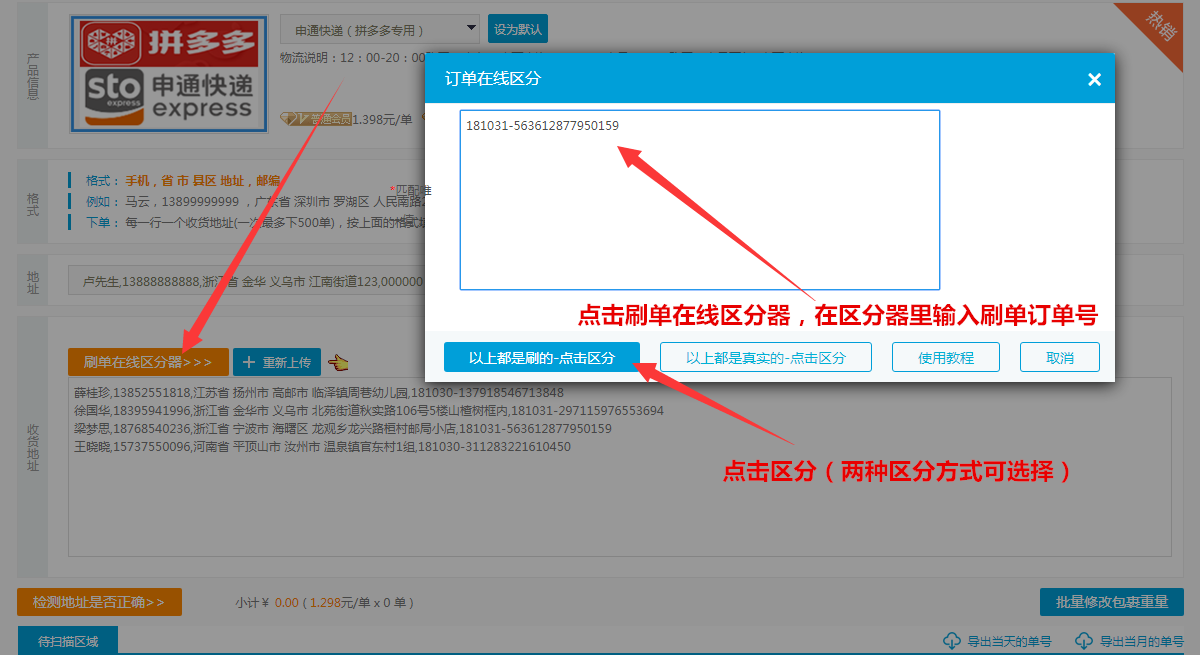
Task: Click the cloud icon for 导出当月的单号
Action: [1083, 641]
